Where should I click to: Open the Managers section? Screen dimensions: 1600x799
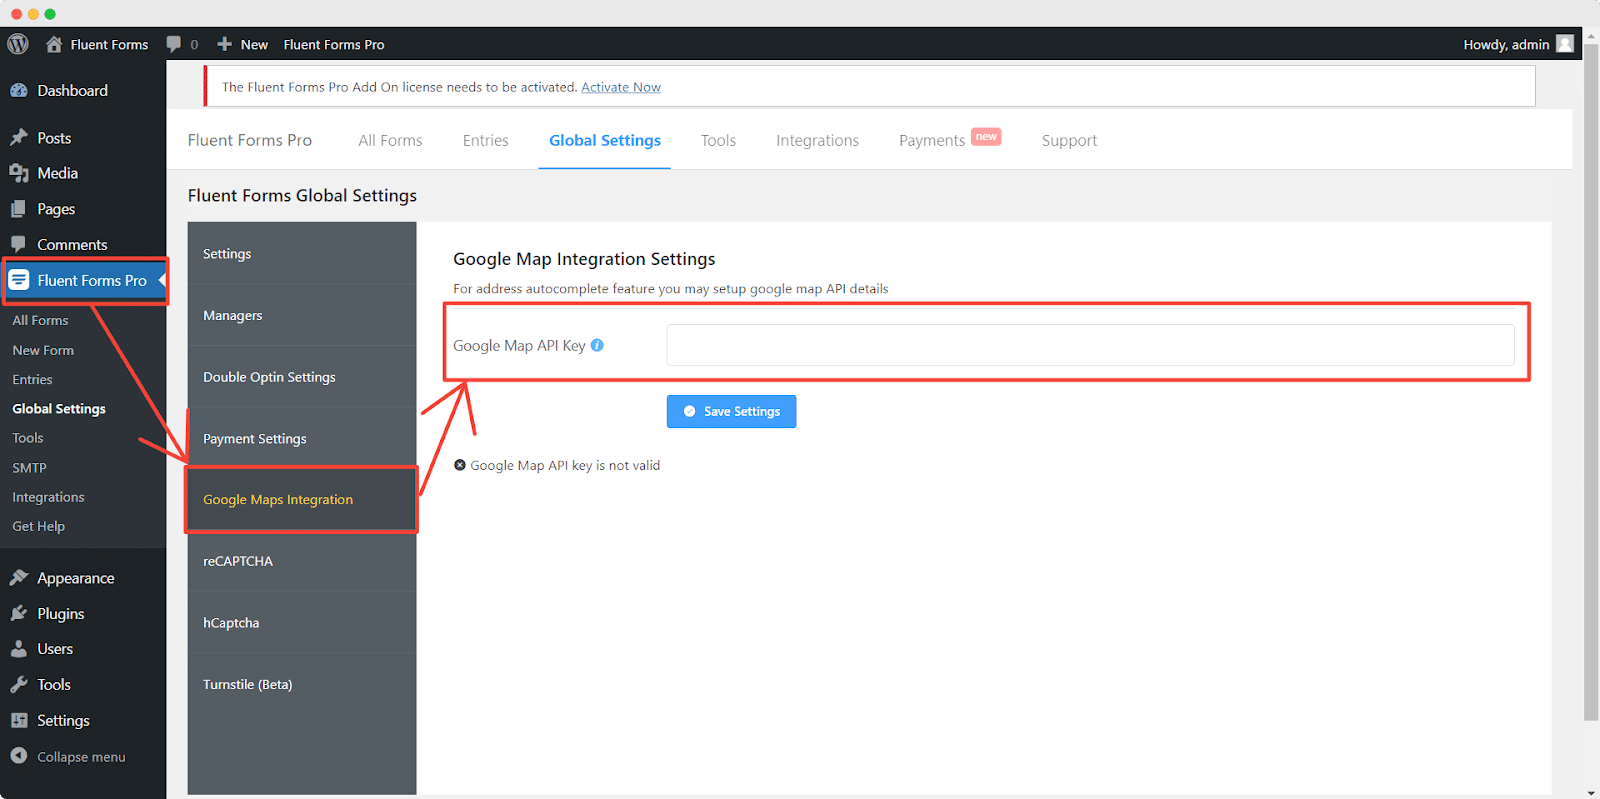(x=302, y=315)
